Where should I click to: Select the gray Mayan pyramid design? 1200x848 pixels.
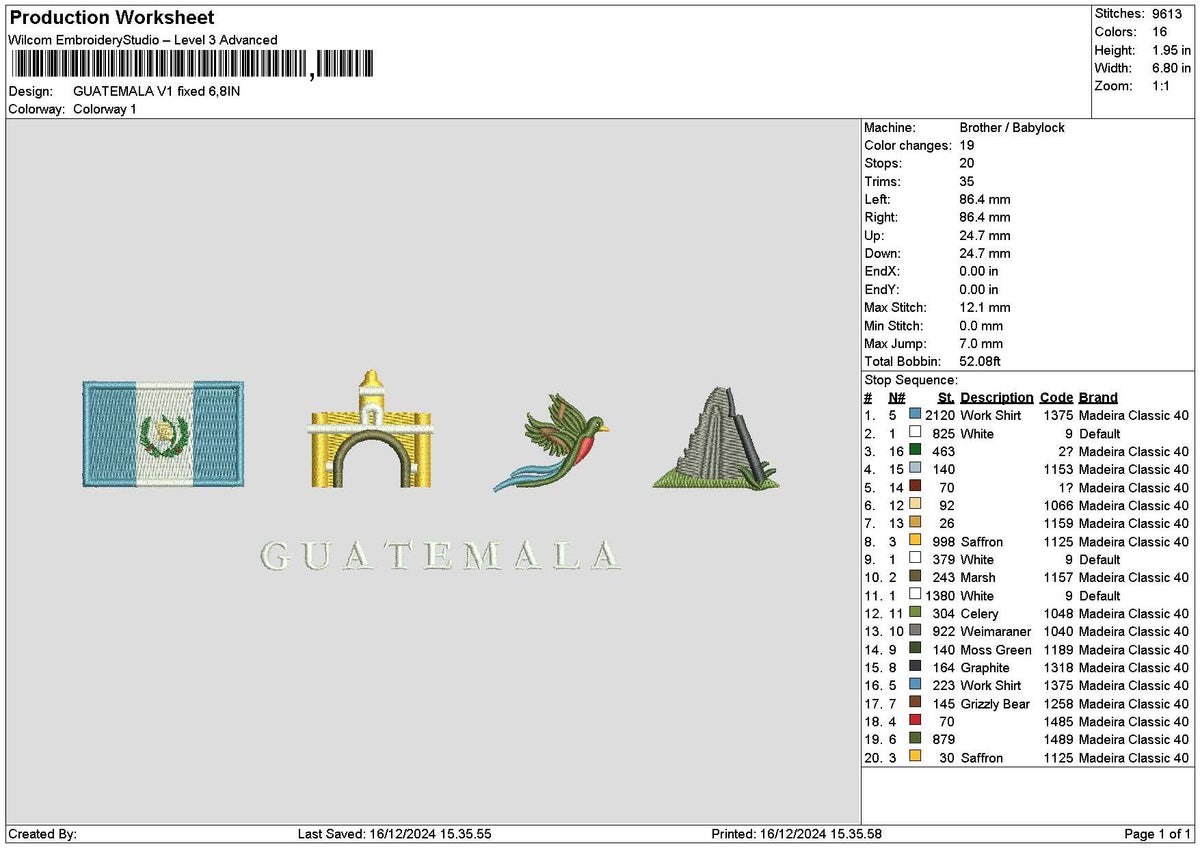click(x=716, y=437)
